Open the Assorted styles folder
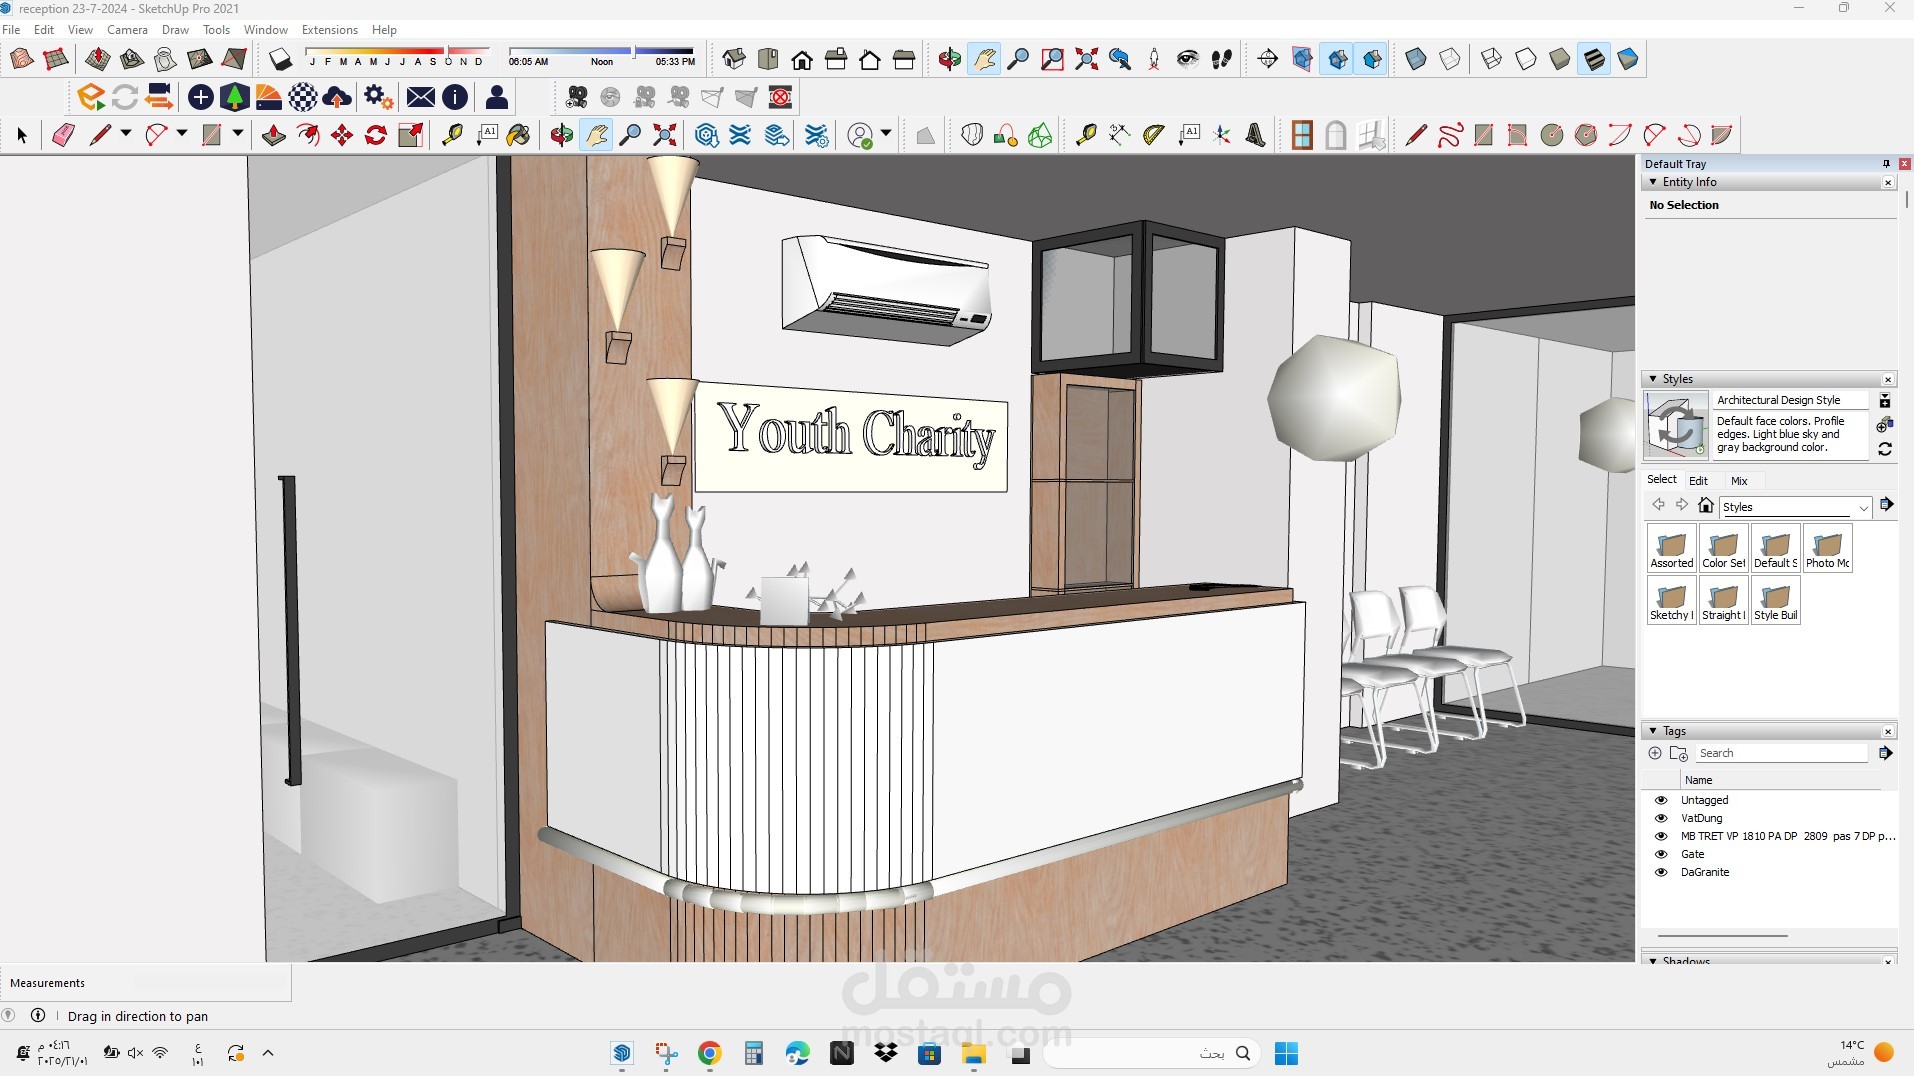Viewport: 1914px width, 1076px height. coord(1671,548)
